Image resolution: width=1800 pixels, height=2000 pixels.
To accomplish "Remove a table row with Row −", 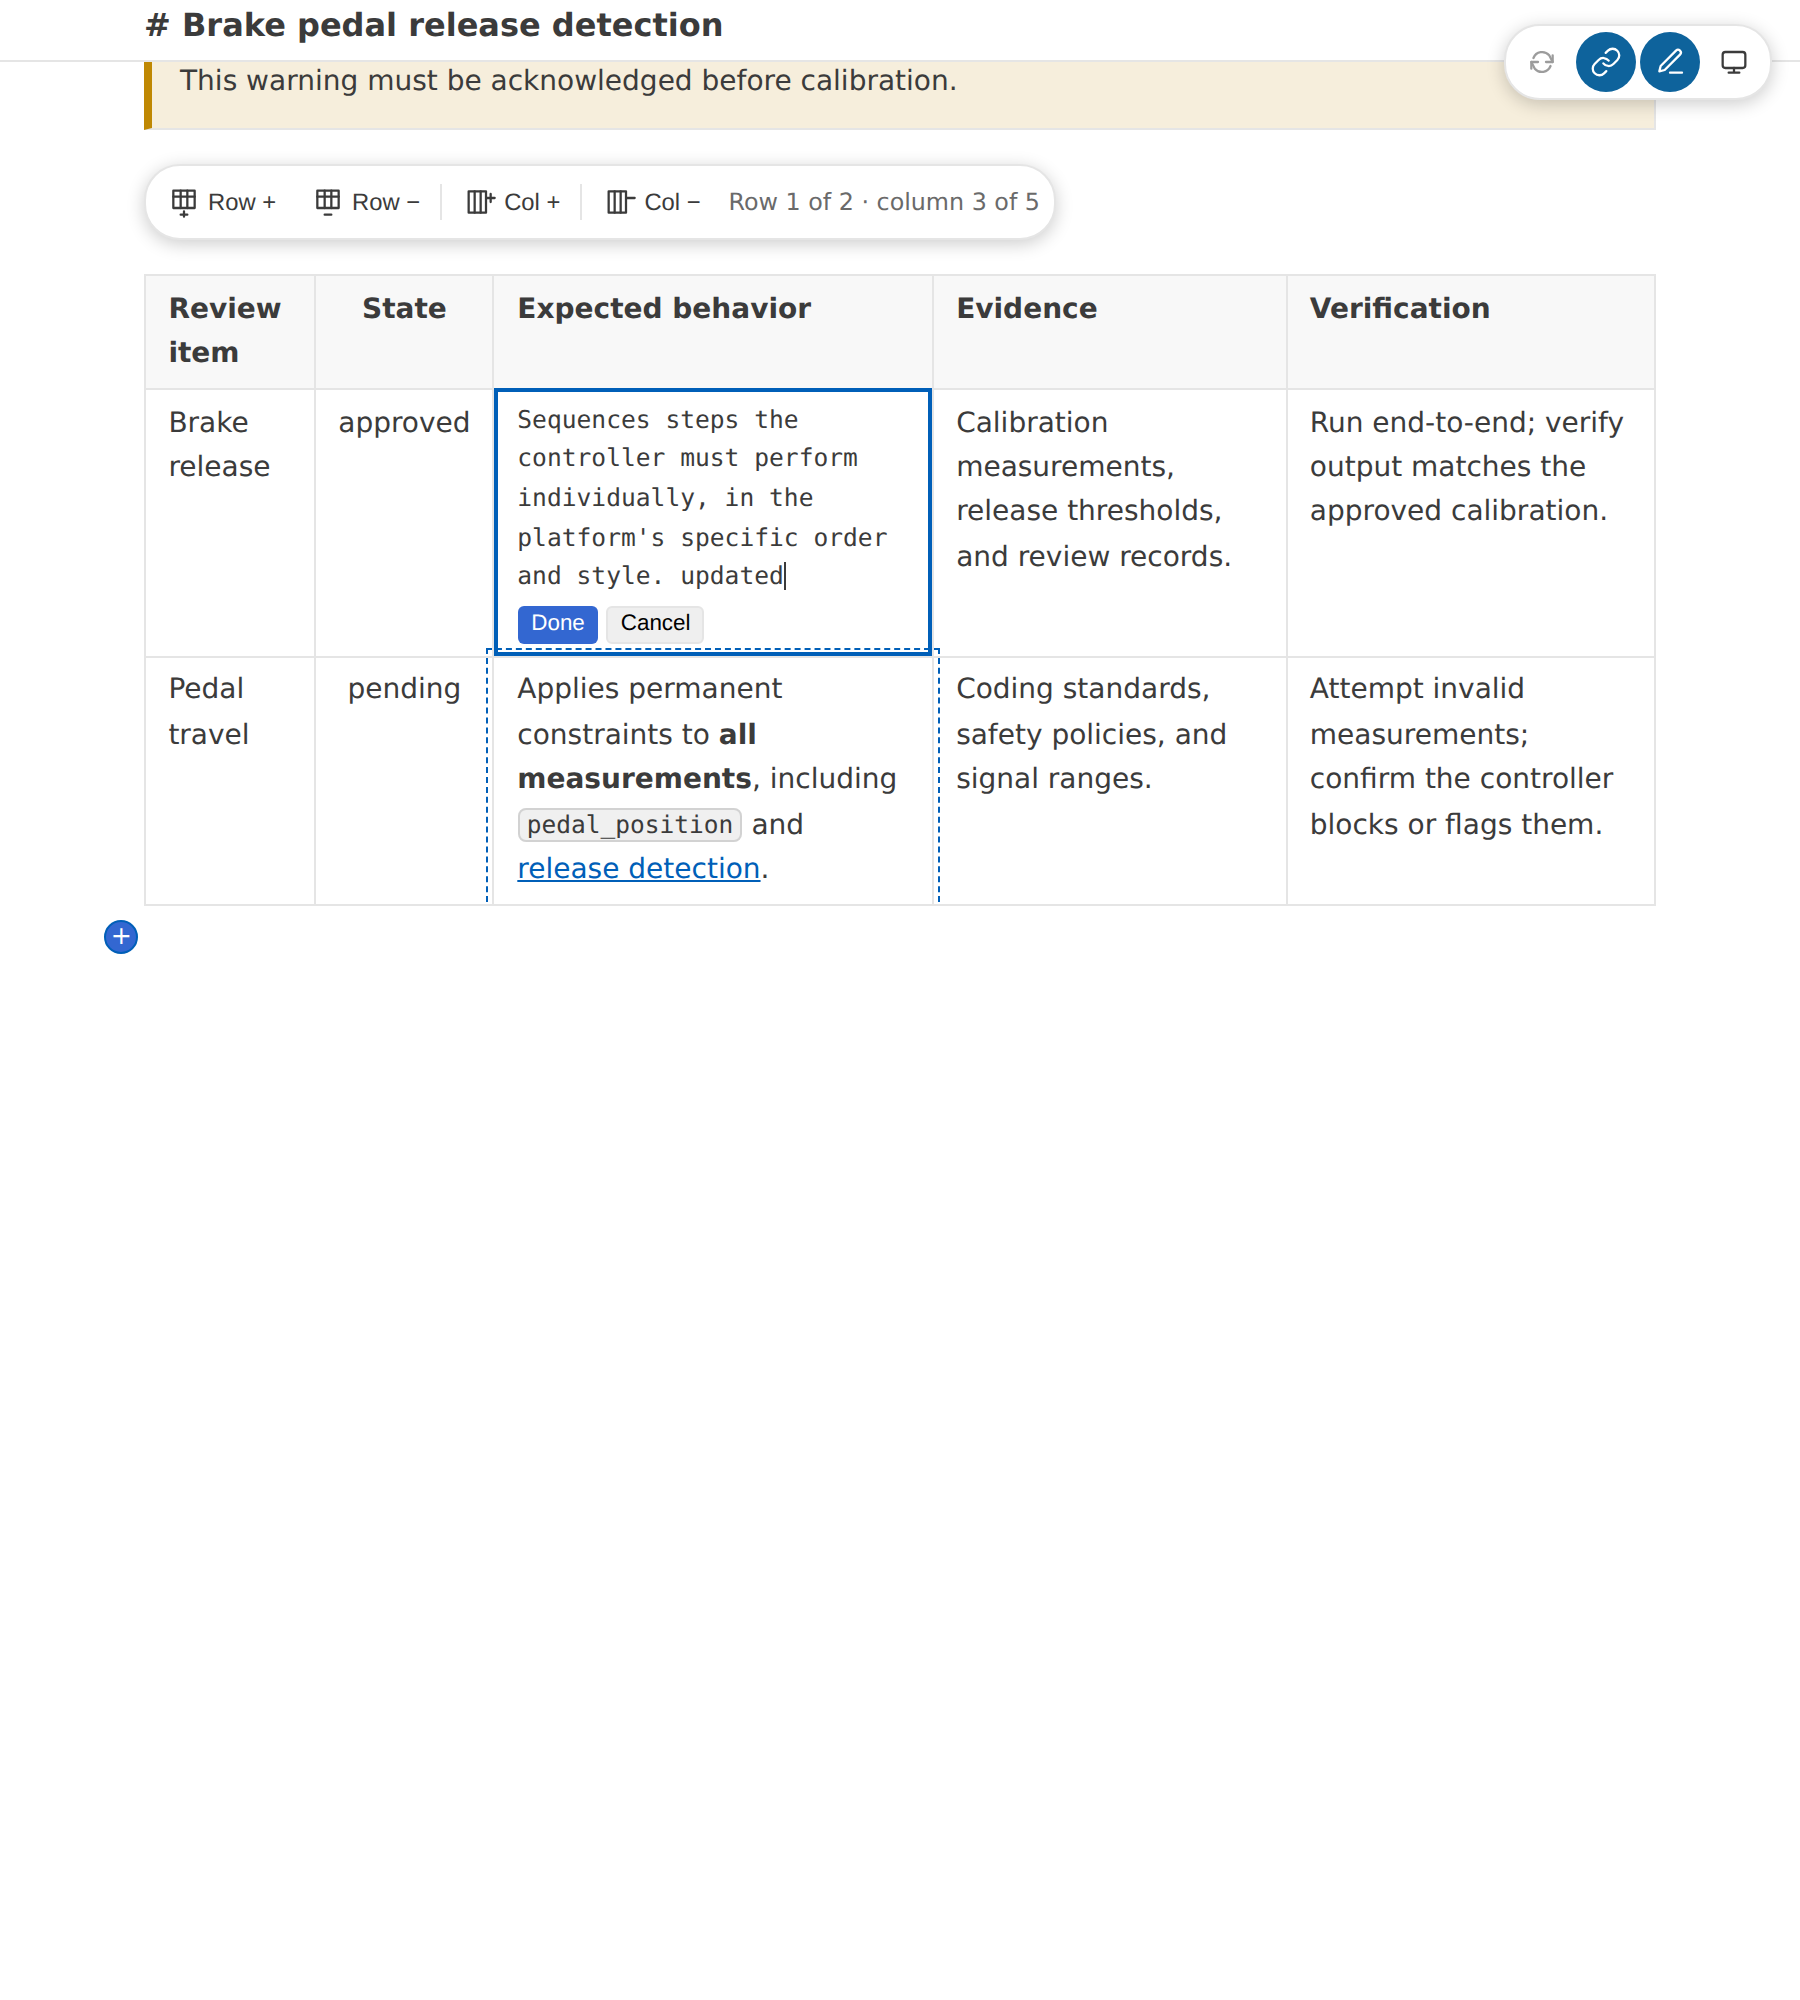I will pyautogui.click(x=368, y=202).
